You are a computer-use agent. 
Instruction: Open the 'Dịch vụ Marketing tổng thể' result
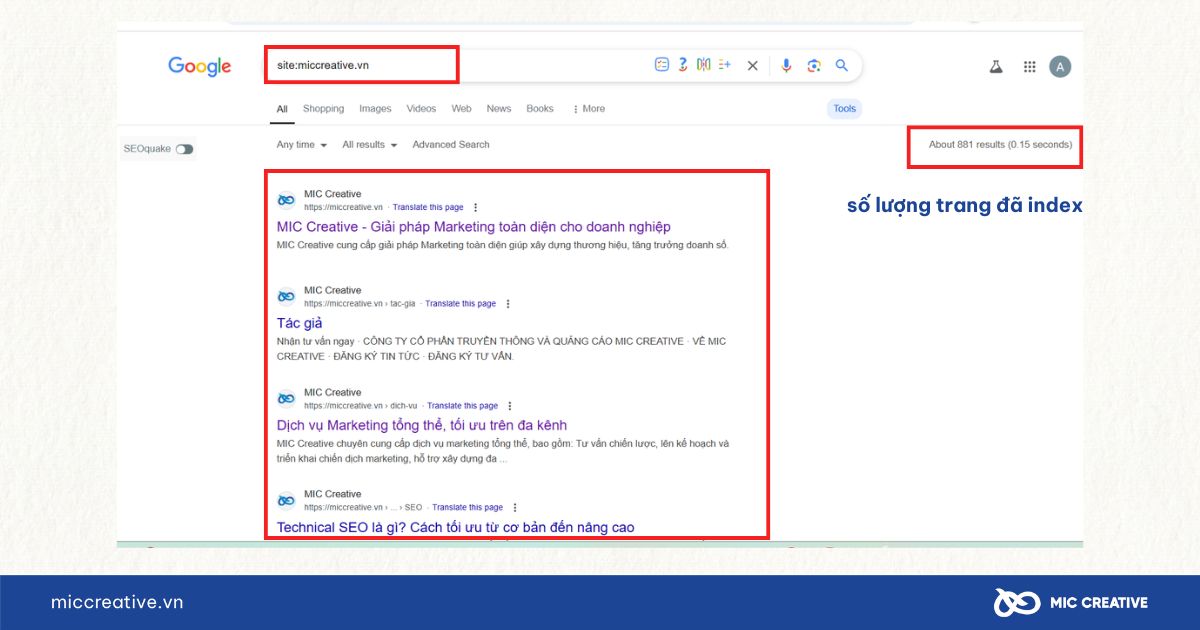(422, 425)
